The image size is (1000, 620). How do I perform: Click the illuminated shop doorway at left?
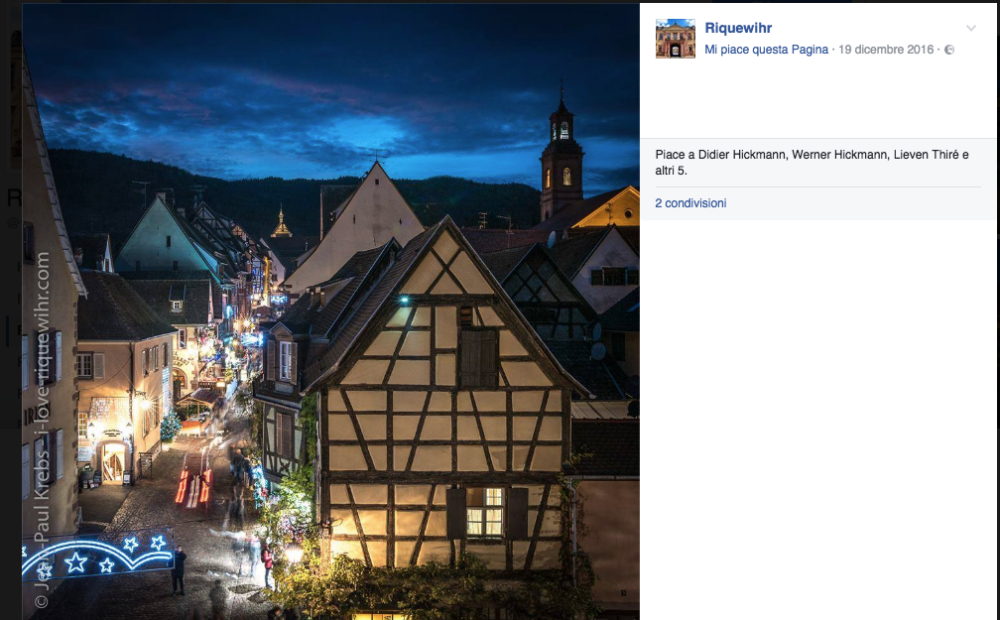point(113,461)
